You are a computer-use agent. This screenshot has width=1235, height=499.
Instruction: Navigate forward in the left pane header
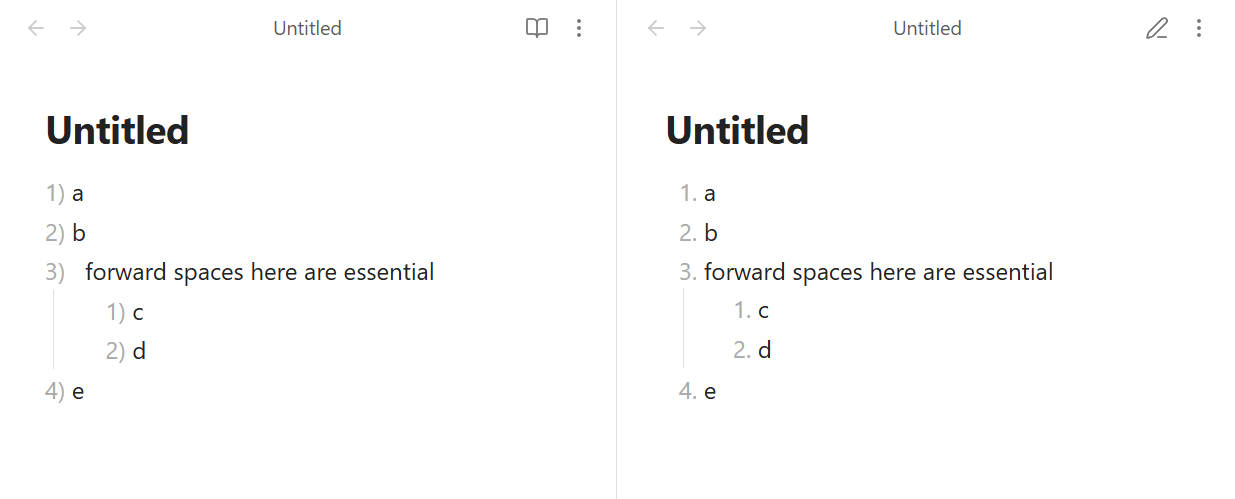78,28
